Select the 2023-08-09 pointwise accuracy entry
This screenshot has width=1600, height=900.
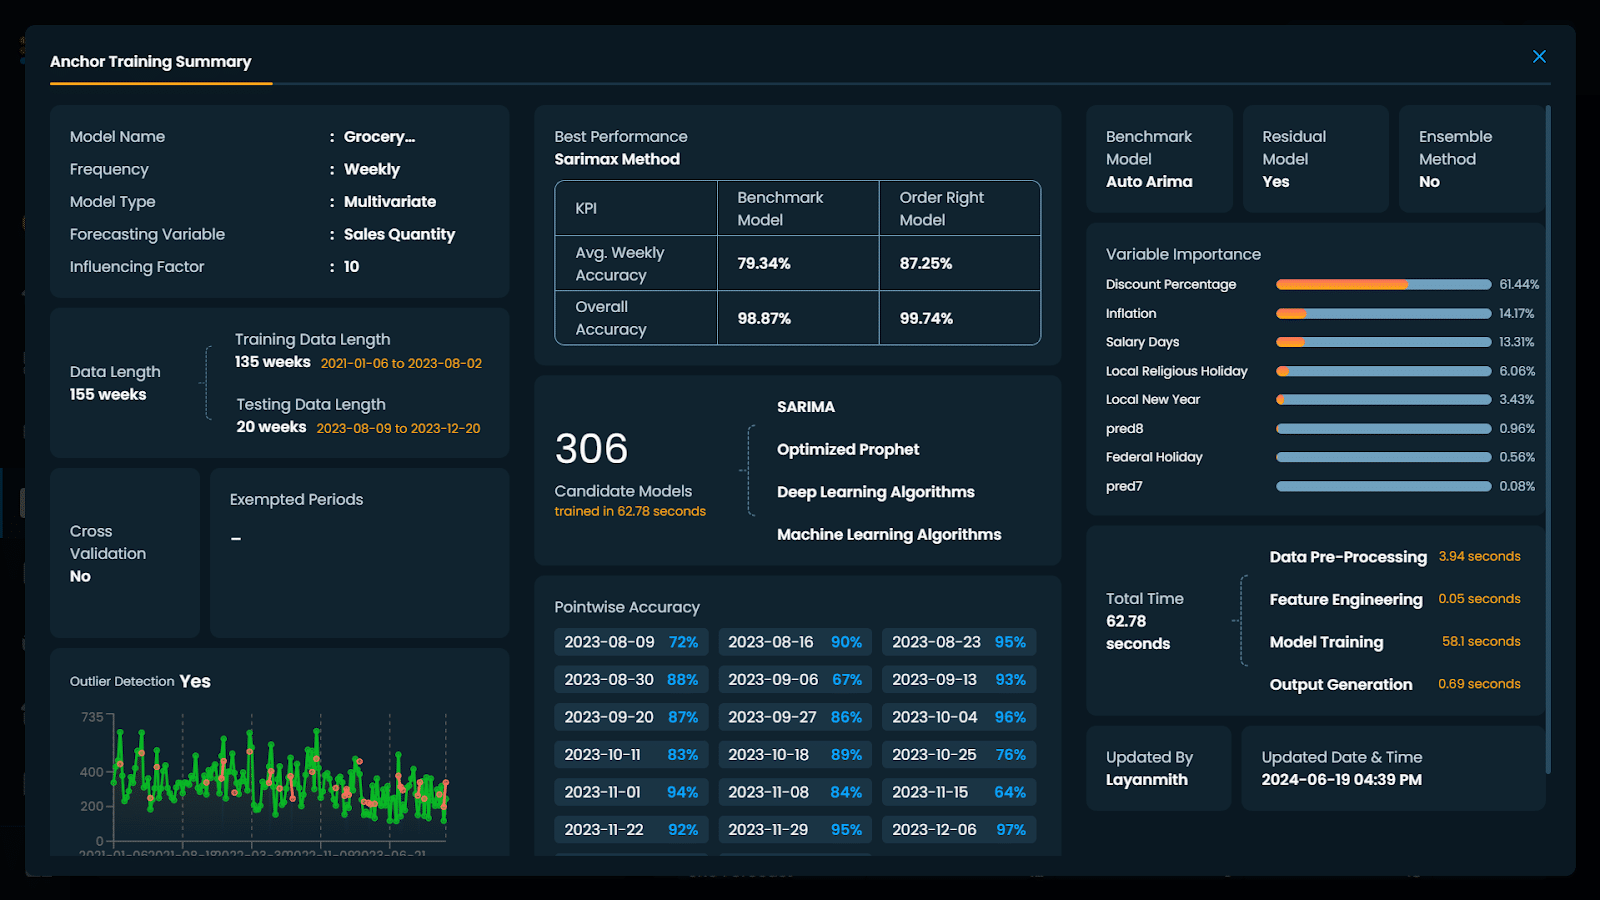(x=631, y=642)
